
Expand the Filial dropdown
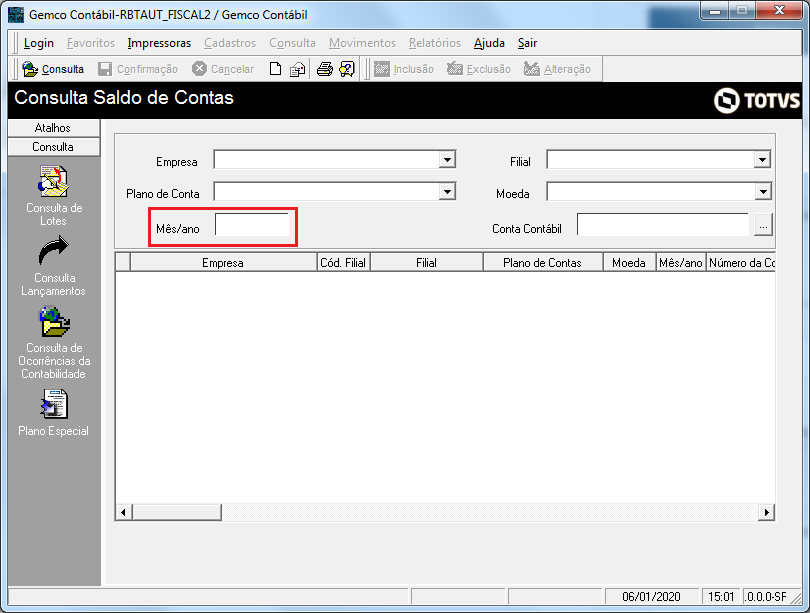click(x=762, y=160)
